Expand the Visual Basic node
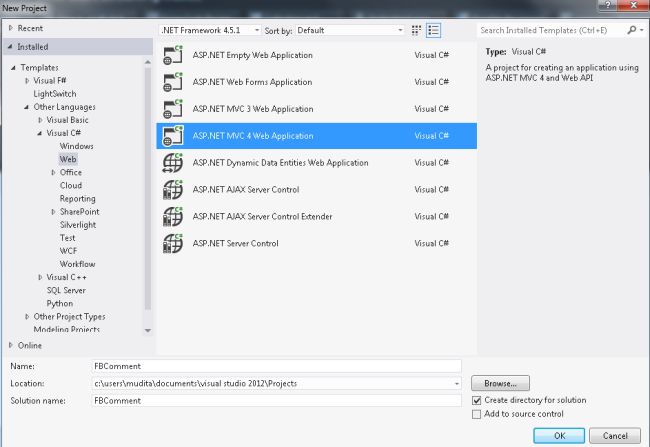650x447 pixels. 40,120
